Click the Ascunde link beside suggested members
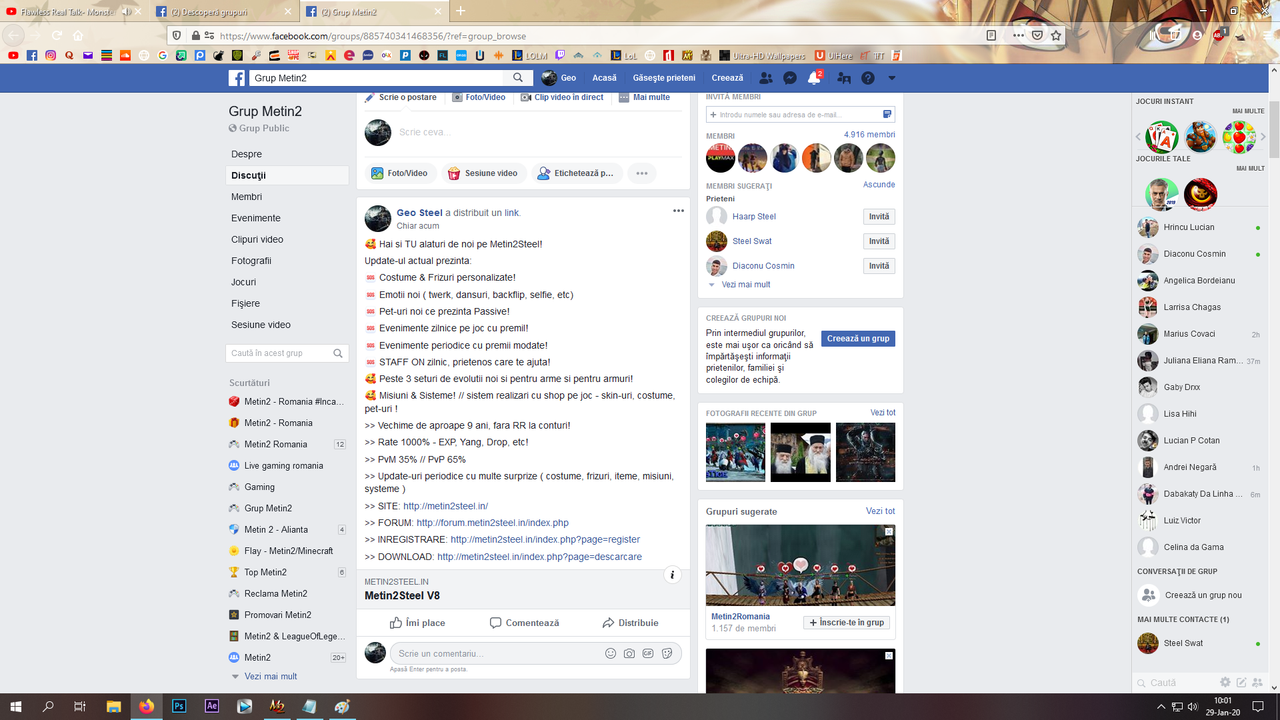 coord(879,185)
